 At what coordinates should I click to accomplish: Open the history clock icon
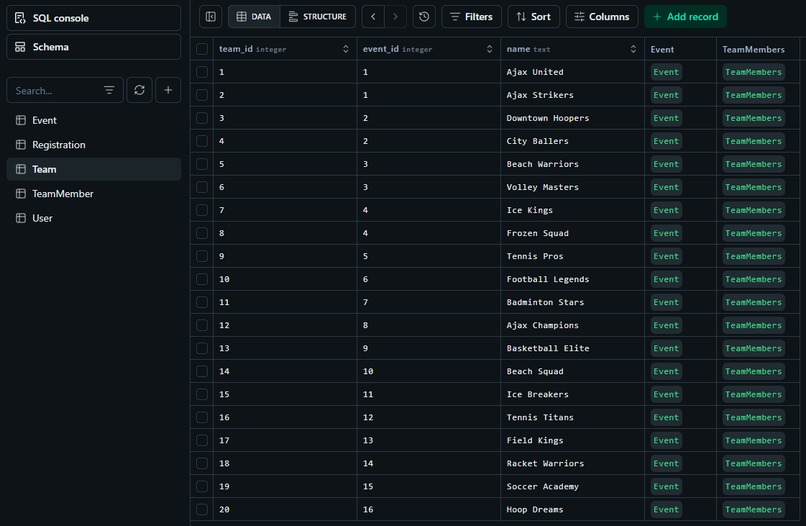[424, 16]
